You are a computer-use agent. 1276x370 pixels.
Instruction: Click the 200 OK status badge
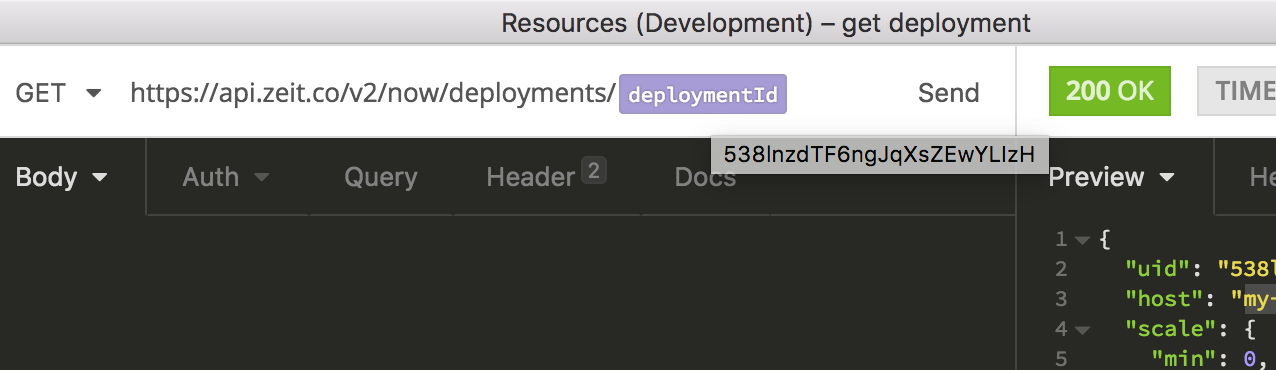[x=1109, y=92]
